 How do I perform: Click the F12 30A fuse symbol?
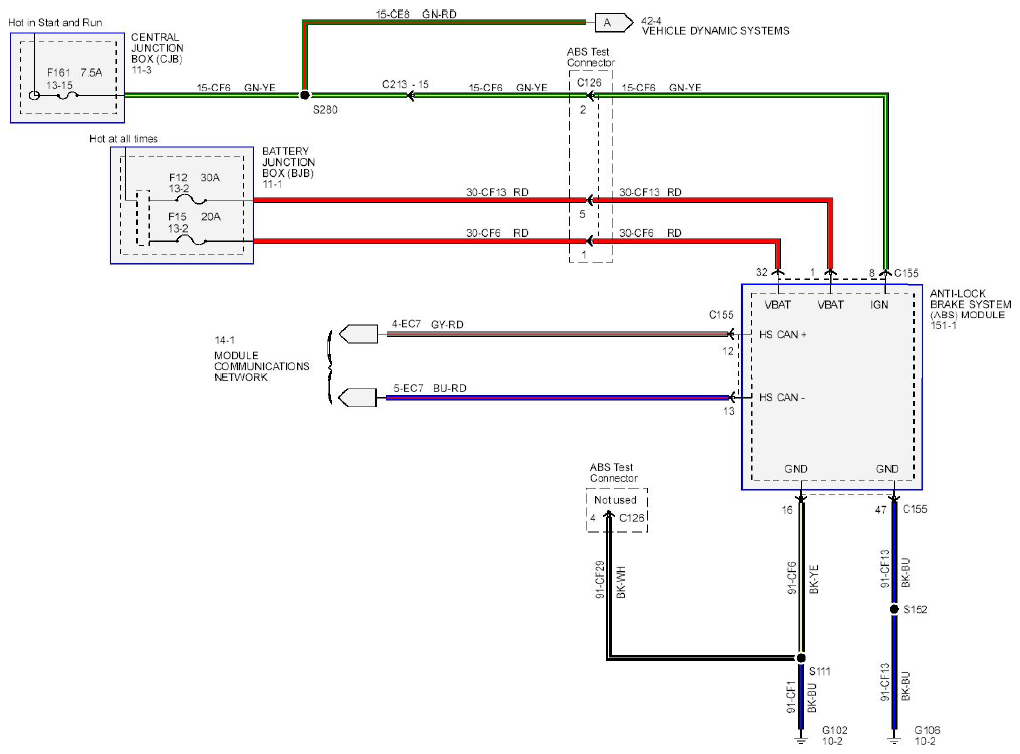192,199
